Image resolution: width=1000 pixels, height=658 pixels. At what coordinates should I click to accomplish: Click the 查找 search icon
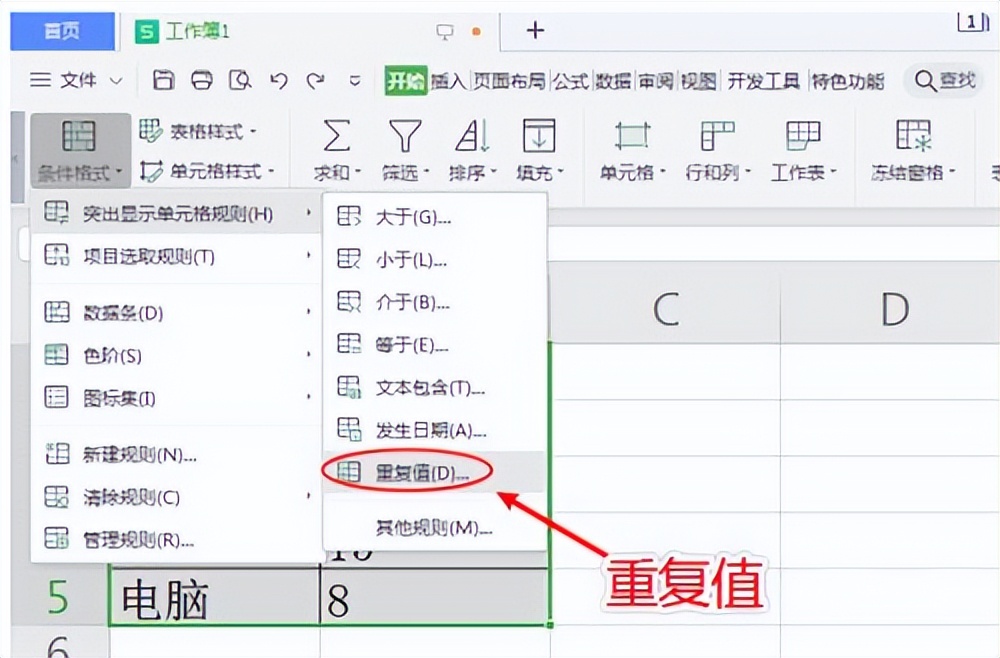(x=925, y=81)
